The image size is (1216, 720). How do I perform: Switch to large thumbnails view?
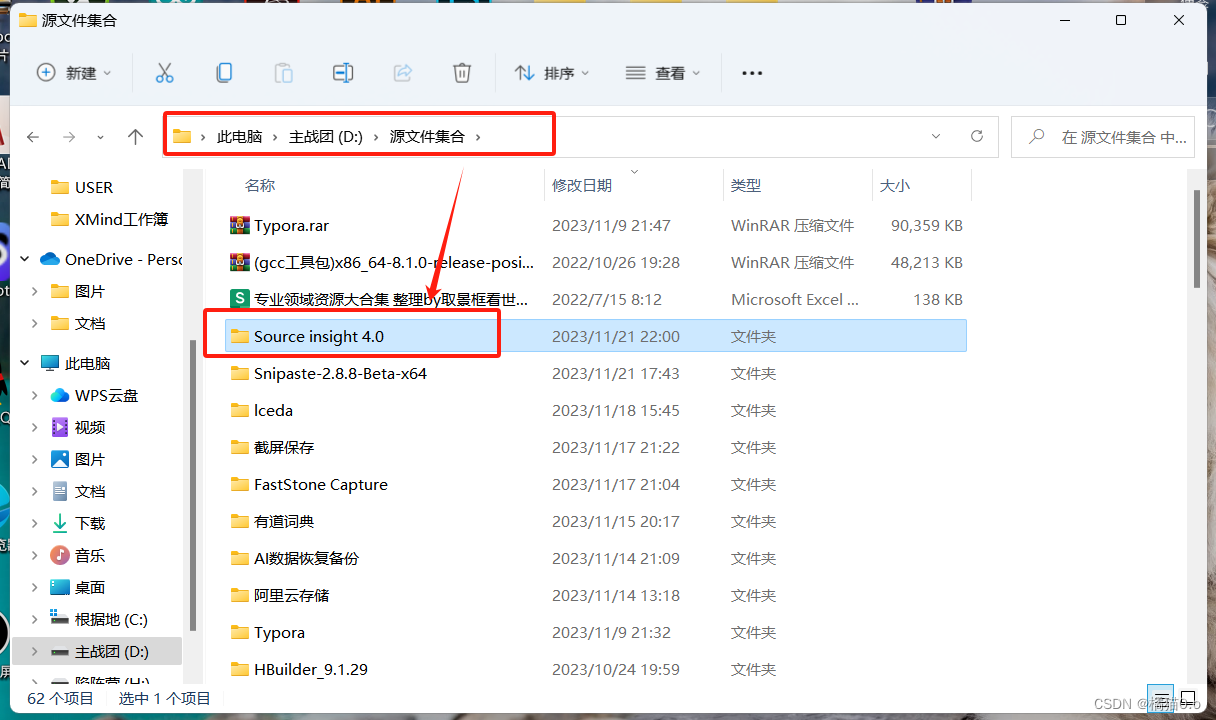[1188, 697]
